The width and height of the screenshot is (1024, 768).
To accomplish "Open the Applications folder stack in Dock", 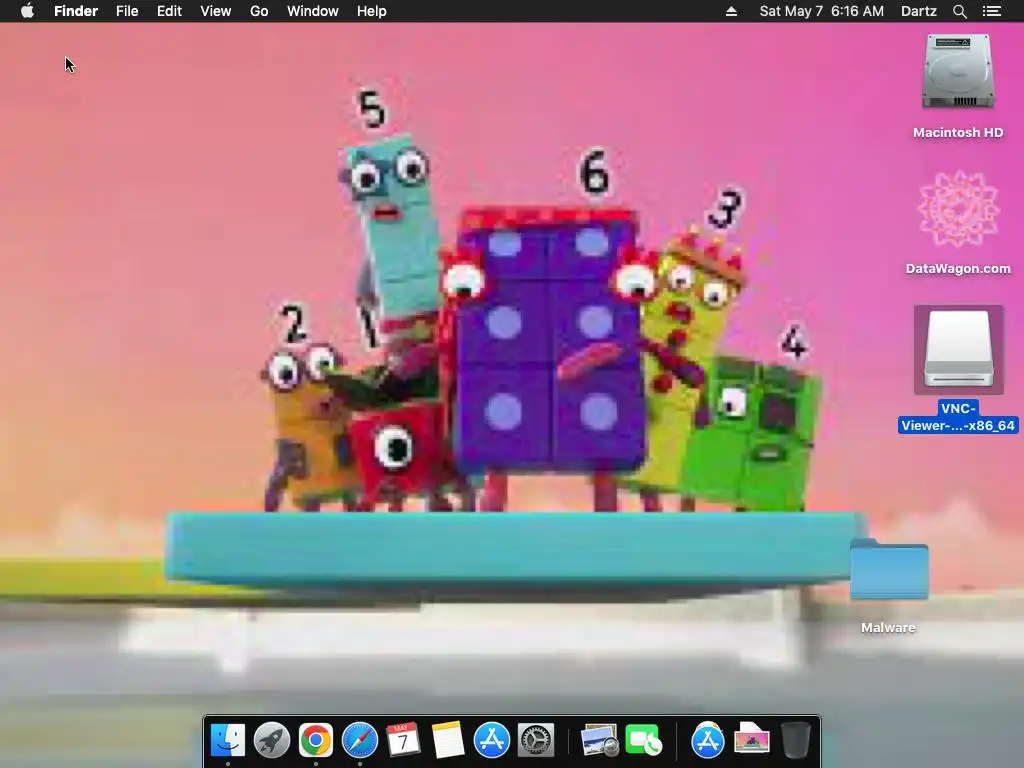I will [708, 740].
